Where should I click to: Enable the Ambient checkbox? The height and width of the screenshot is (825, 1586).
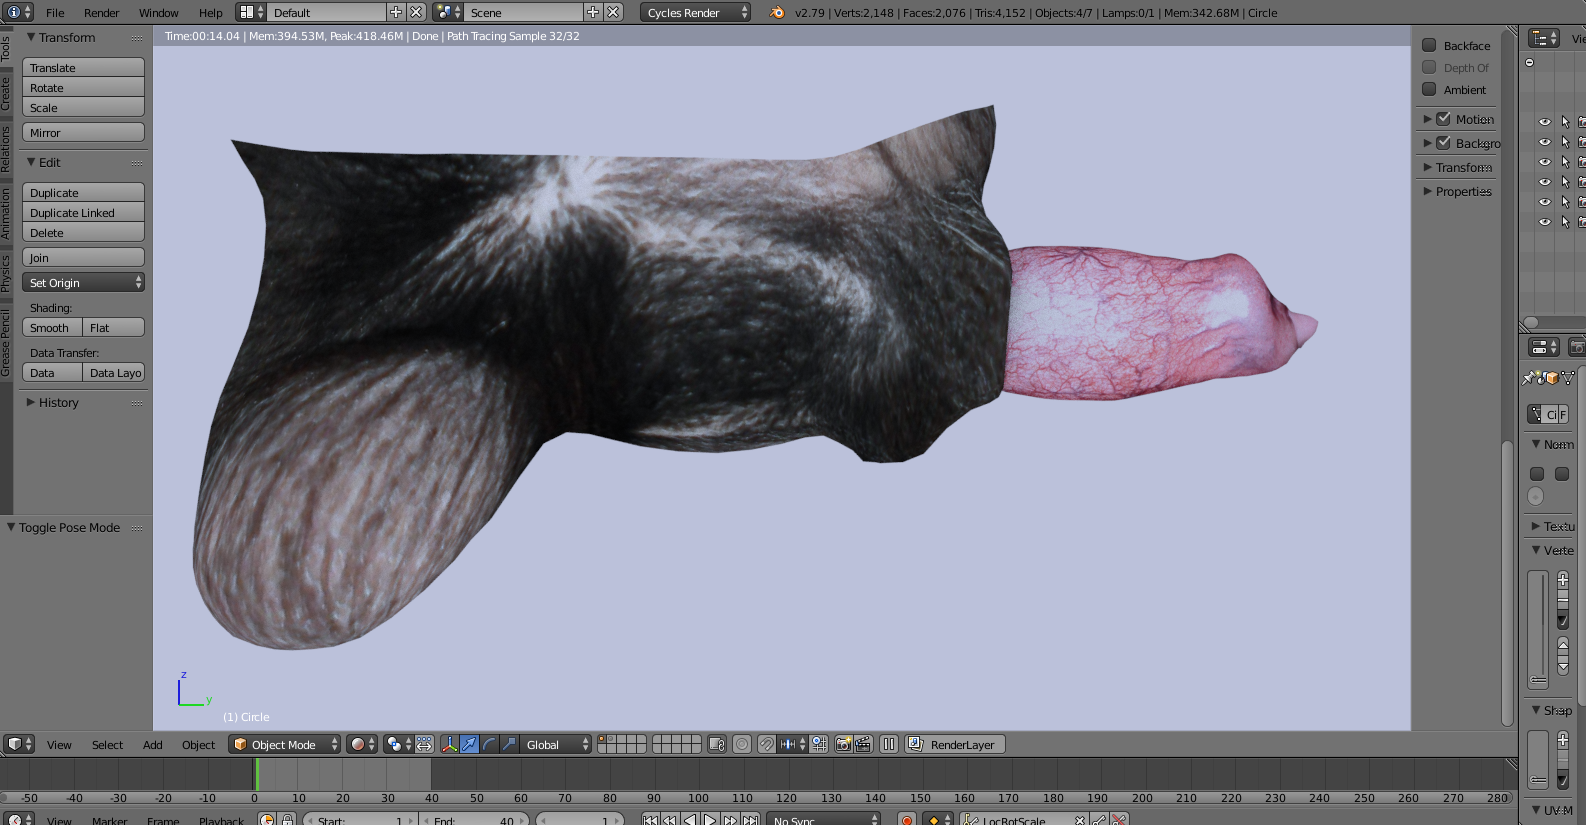tap(1429, 89)
